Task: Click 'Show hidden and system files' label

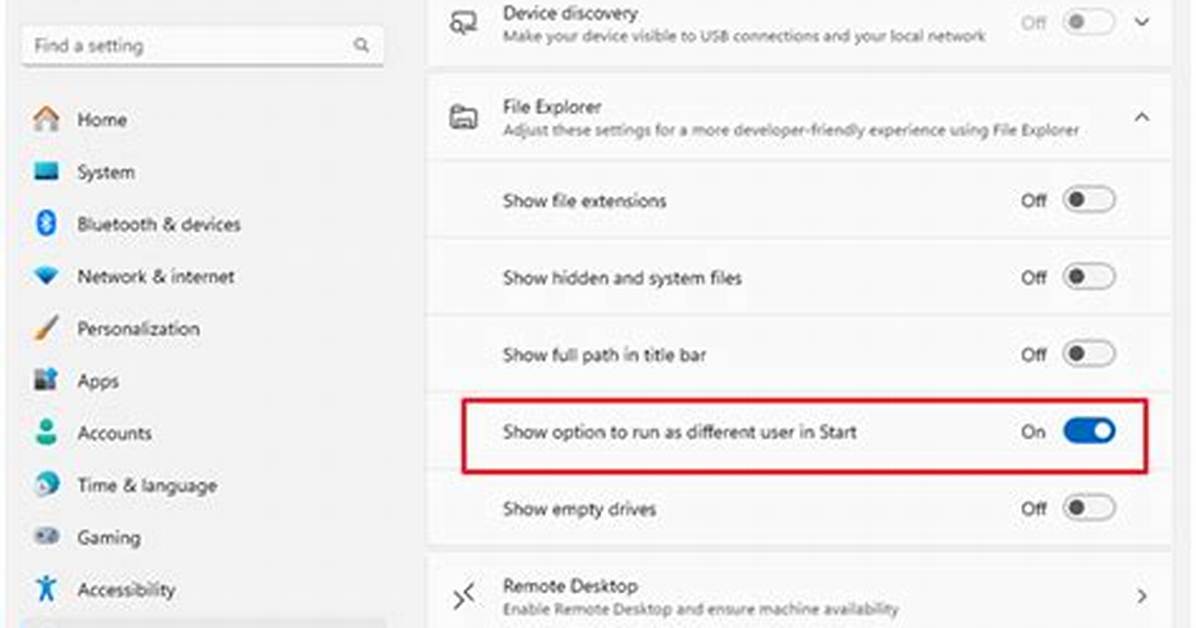Action: pyautogui.click(x=622, y=278)
